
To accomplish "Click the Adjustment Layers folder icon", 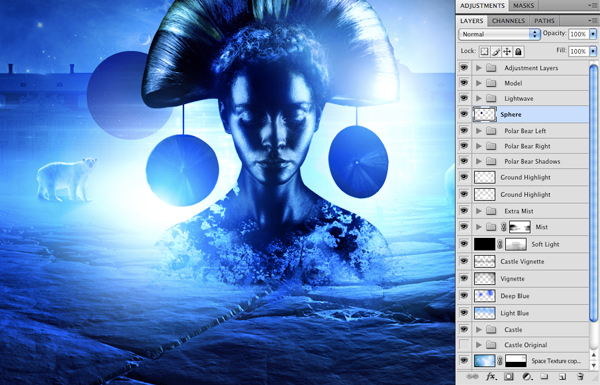I will (x=491, y=68).
